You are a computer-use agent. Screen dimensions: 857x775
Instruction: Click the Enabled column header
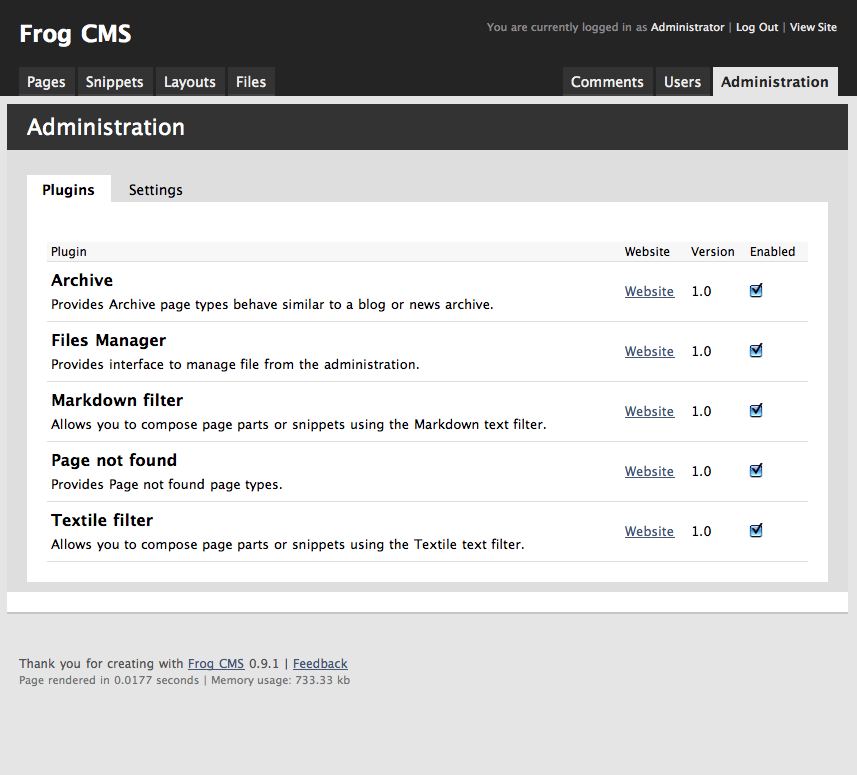(772, 251)
